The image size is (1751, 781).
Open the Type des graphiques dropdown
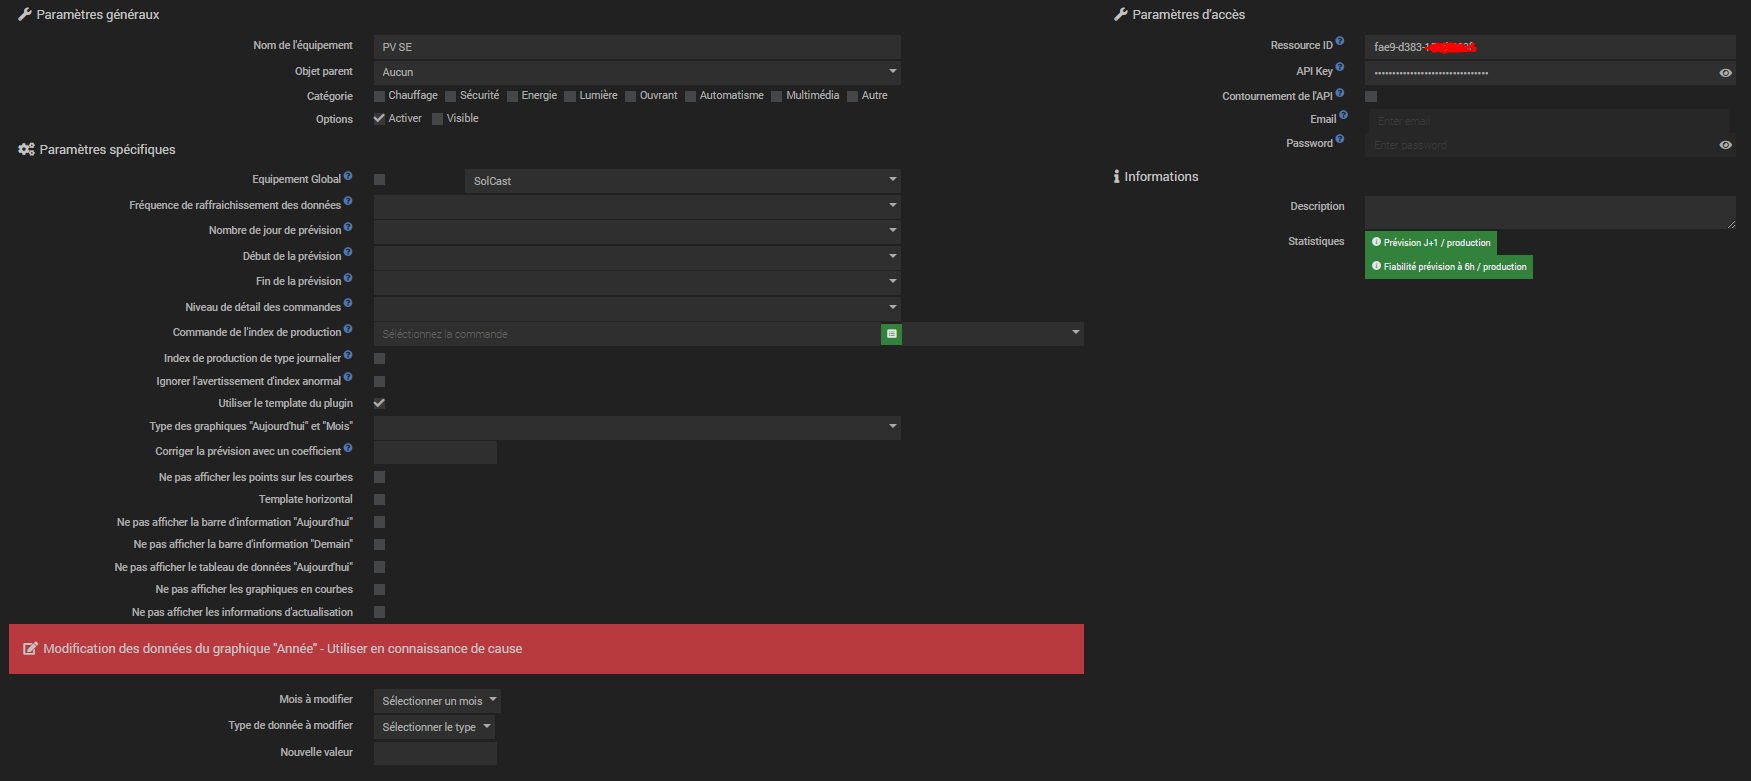point(637,427)
